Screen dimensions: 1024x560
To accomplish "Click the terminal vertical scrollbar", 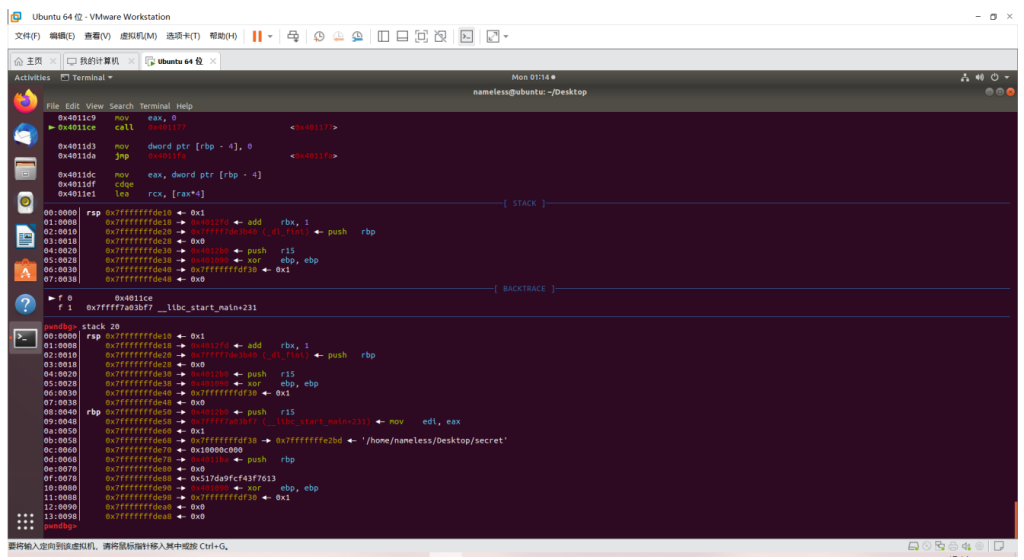I will [x=1016, y=520].
